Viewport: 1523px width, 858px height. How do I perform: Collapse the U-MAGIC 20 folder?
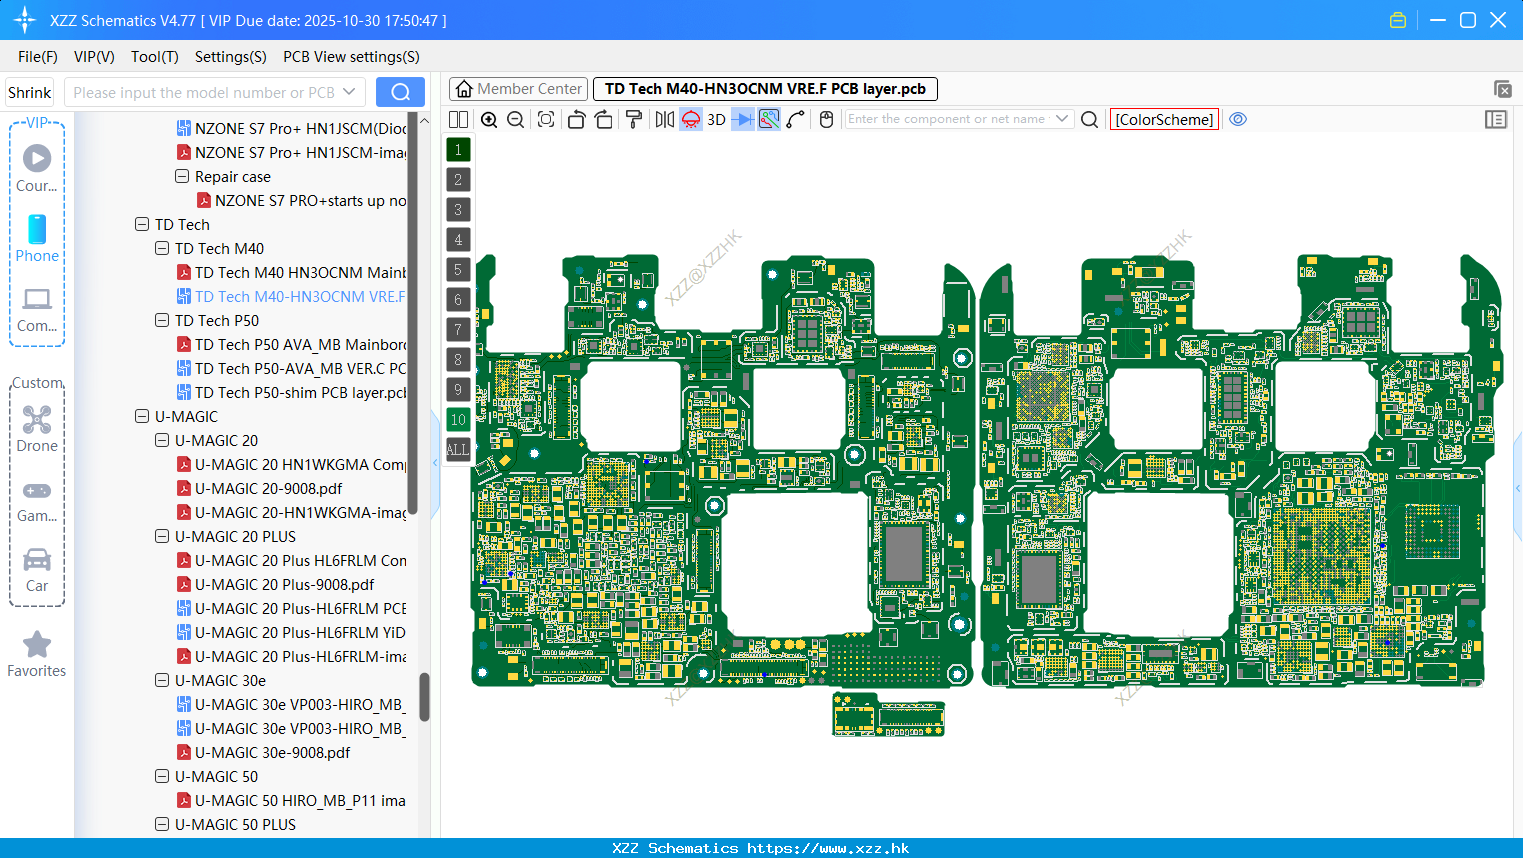pos(162,440)
